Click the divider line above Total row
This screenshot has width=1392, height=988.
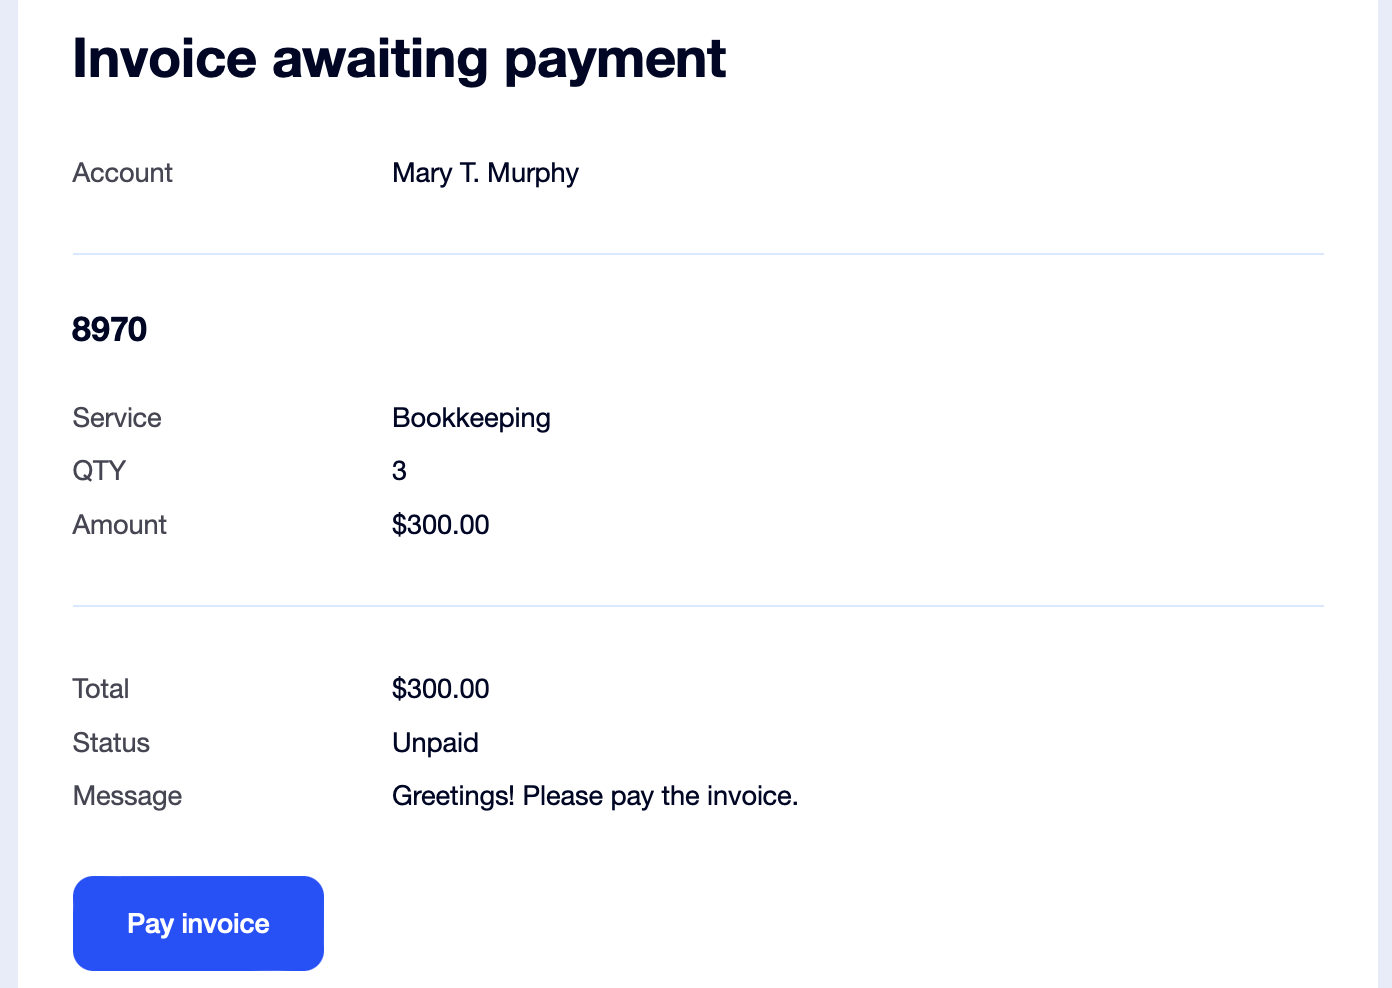point(698,606)
